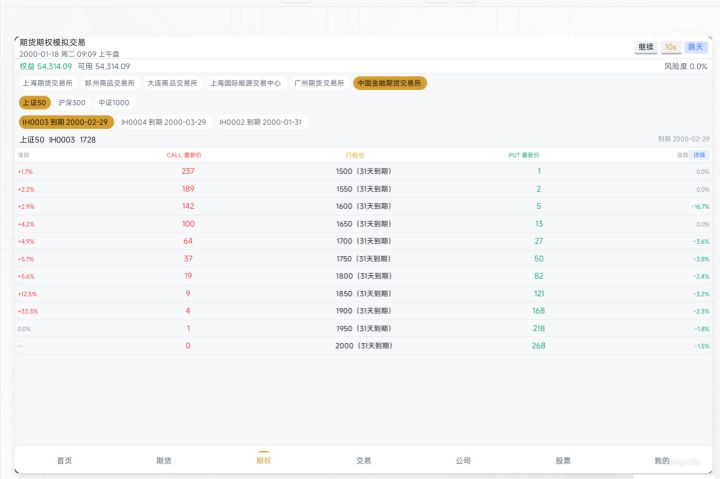The image size is (720, 479).
Task: Click the 期货期权模拟交易 title
Action: coord(52,42)
